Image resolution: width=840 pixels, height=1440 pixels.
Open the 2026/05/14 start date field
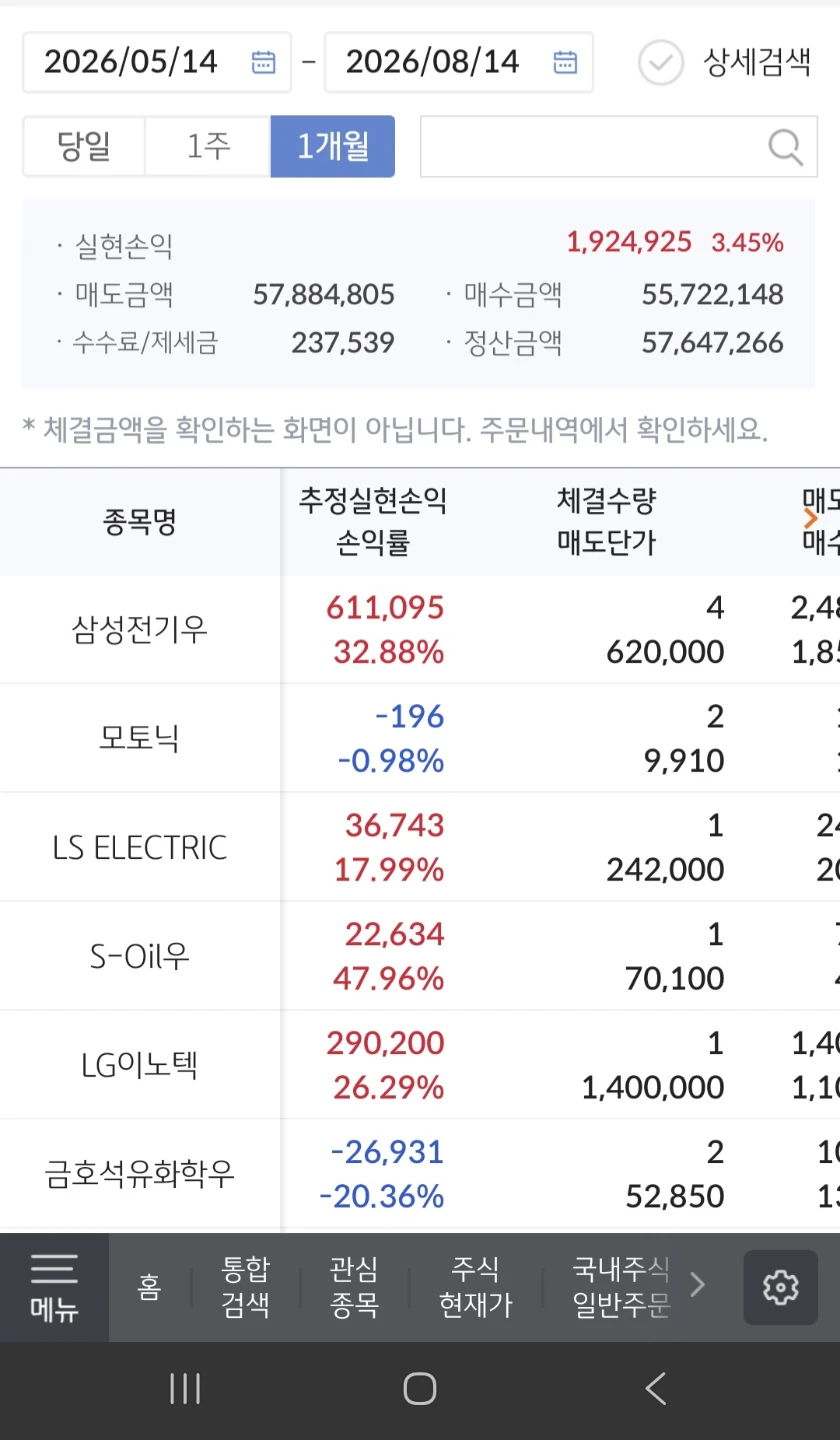157,62
